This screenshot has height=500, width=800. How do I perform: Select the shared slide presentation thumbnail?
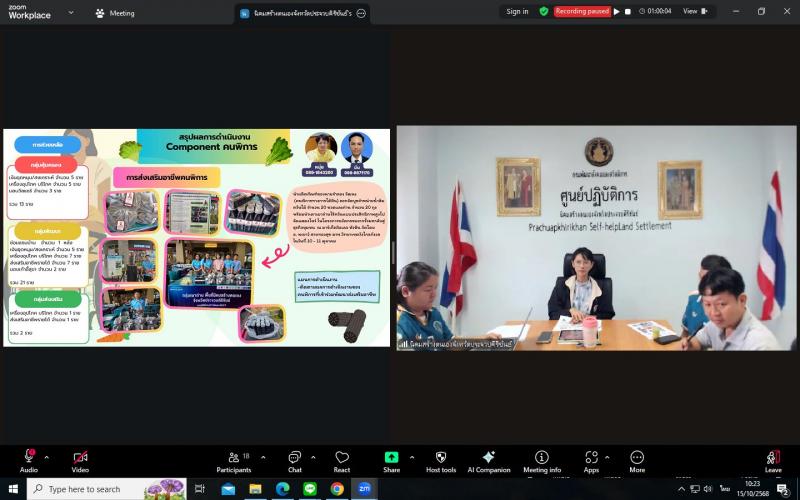pyautogui.click(x=196, y=238)
